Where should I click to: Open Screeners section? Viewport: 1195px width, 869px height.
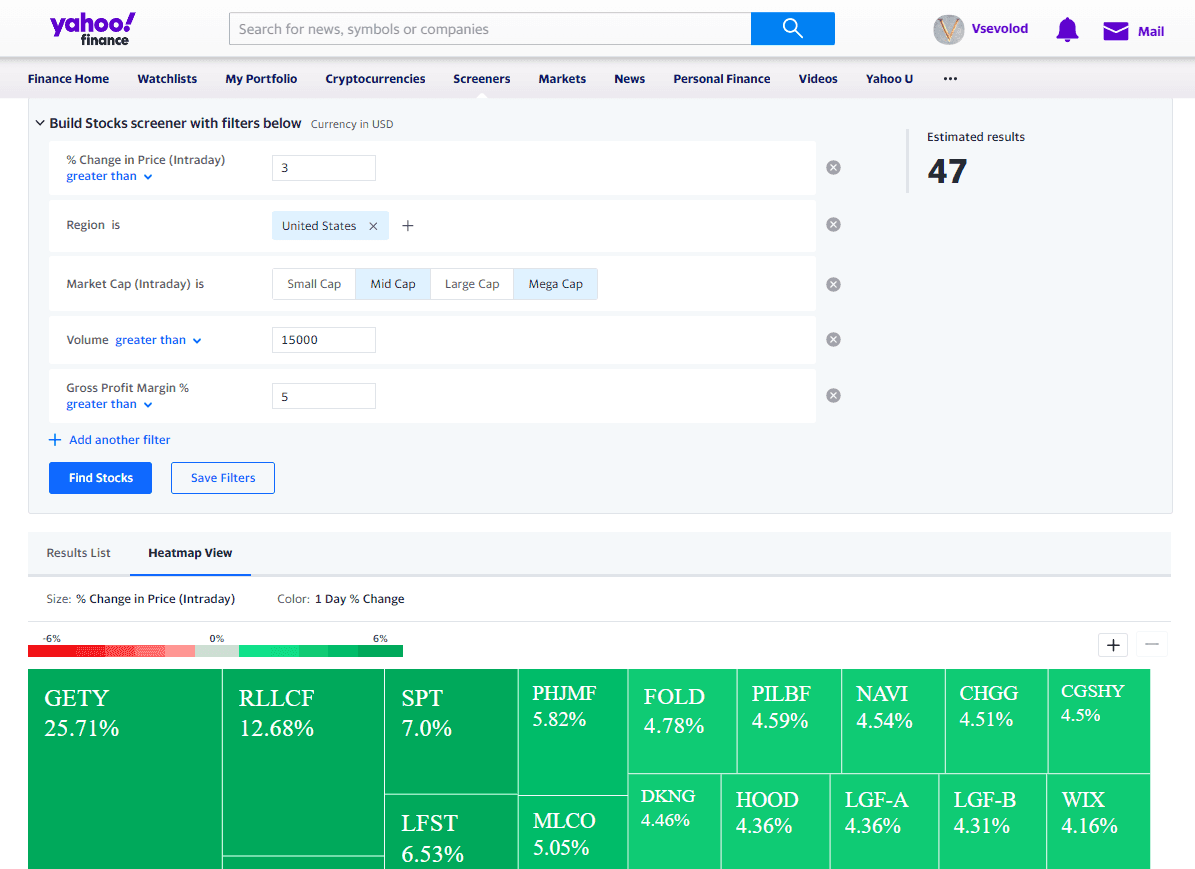coord(482,79)
